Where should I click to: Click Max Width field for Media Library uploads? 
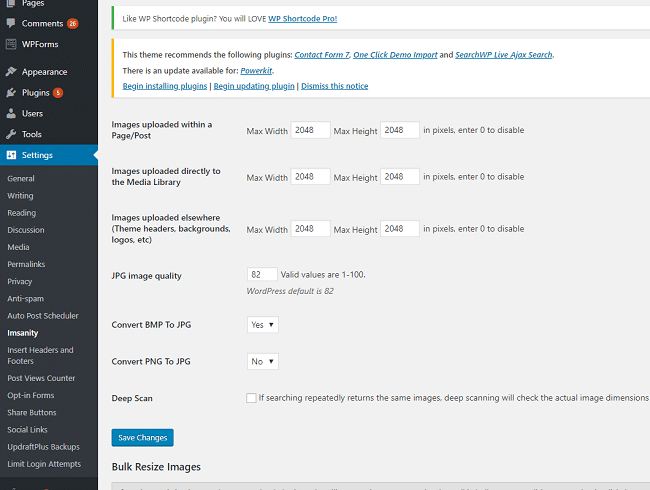pyautogui.click(x=310, y=177)
